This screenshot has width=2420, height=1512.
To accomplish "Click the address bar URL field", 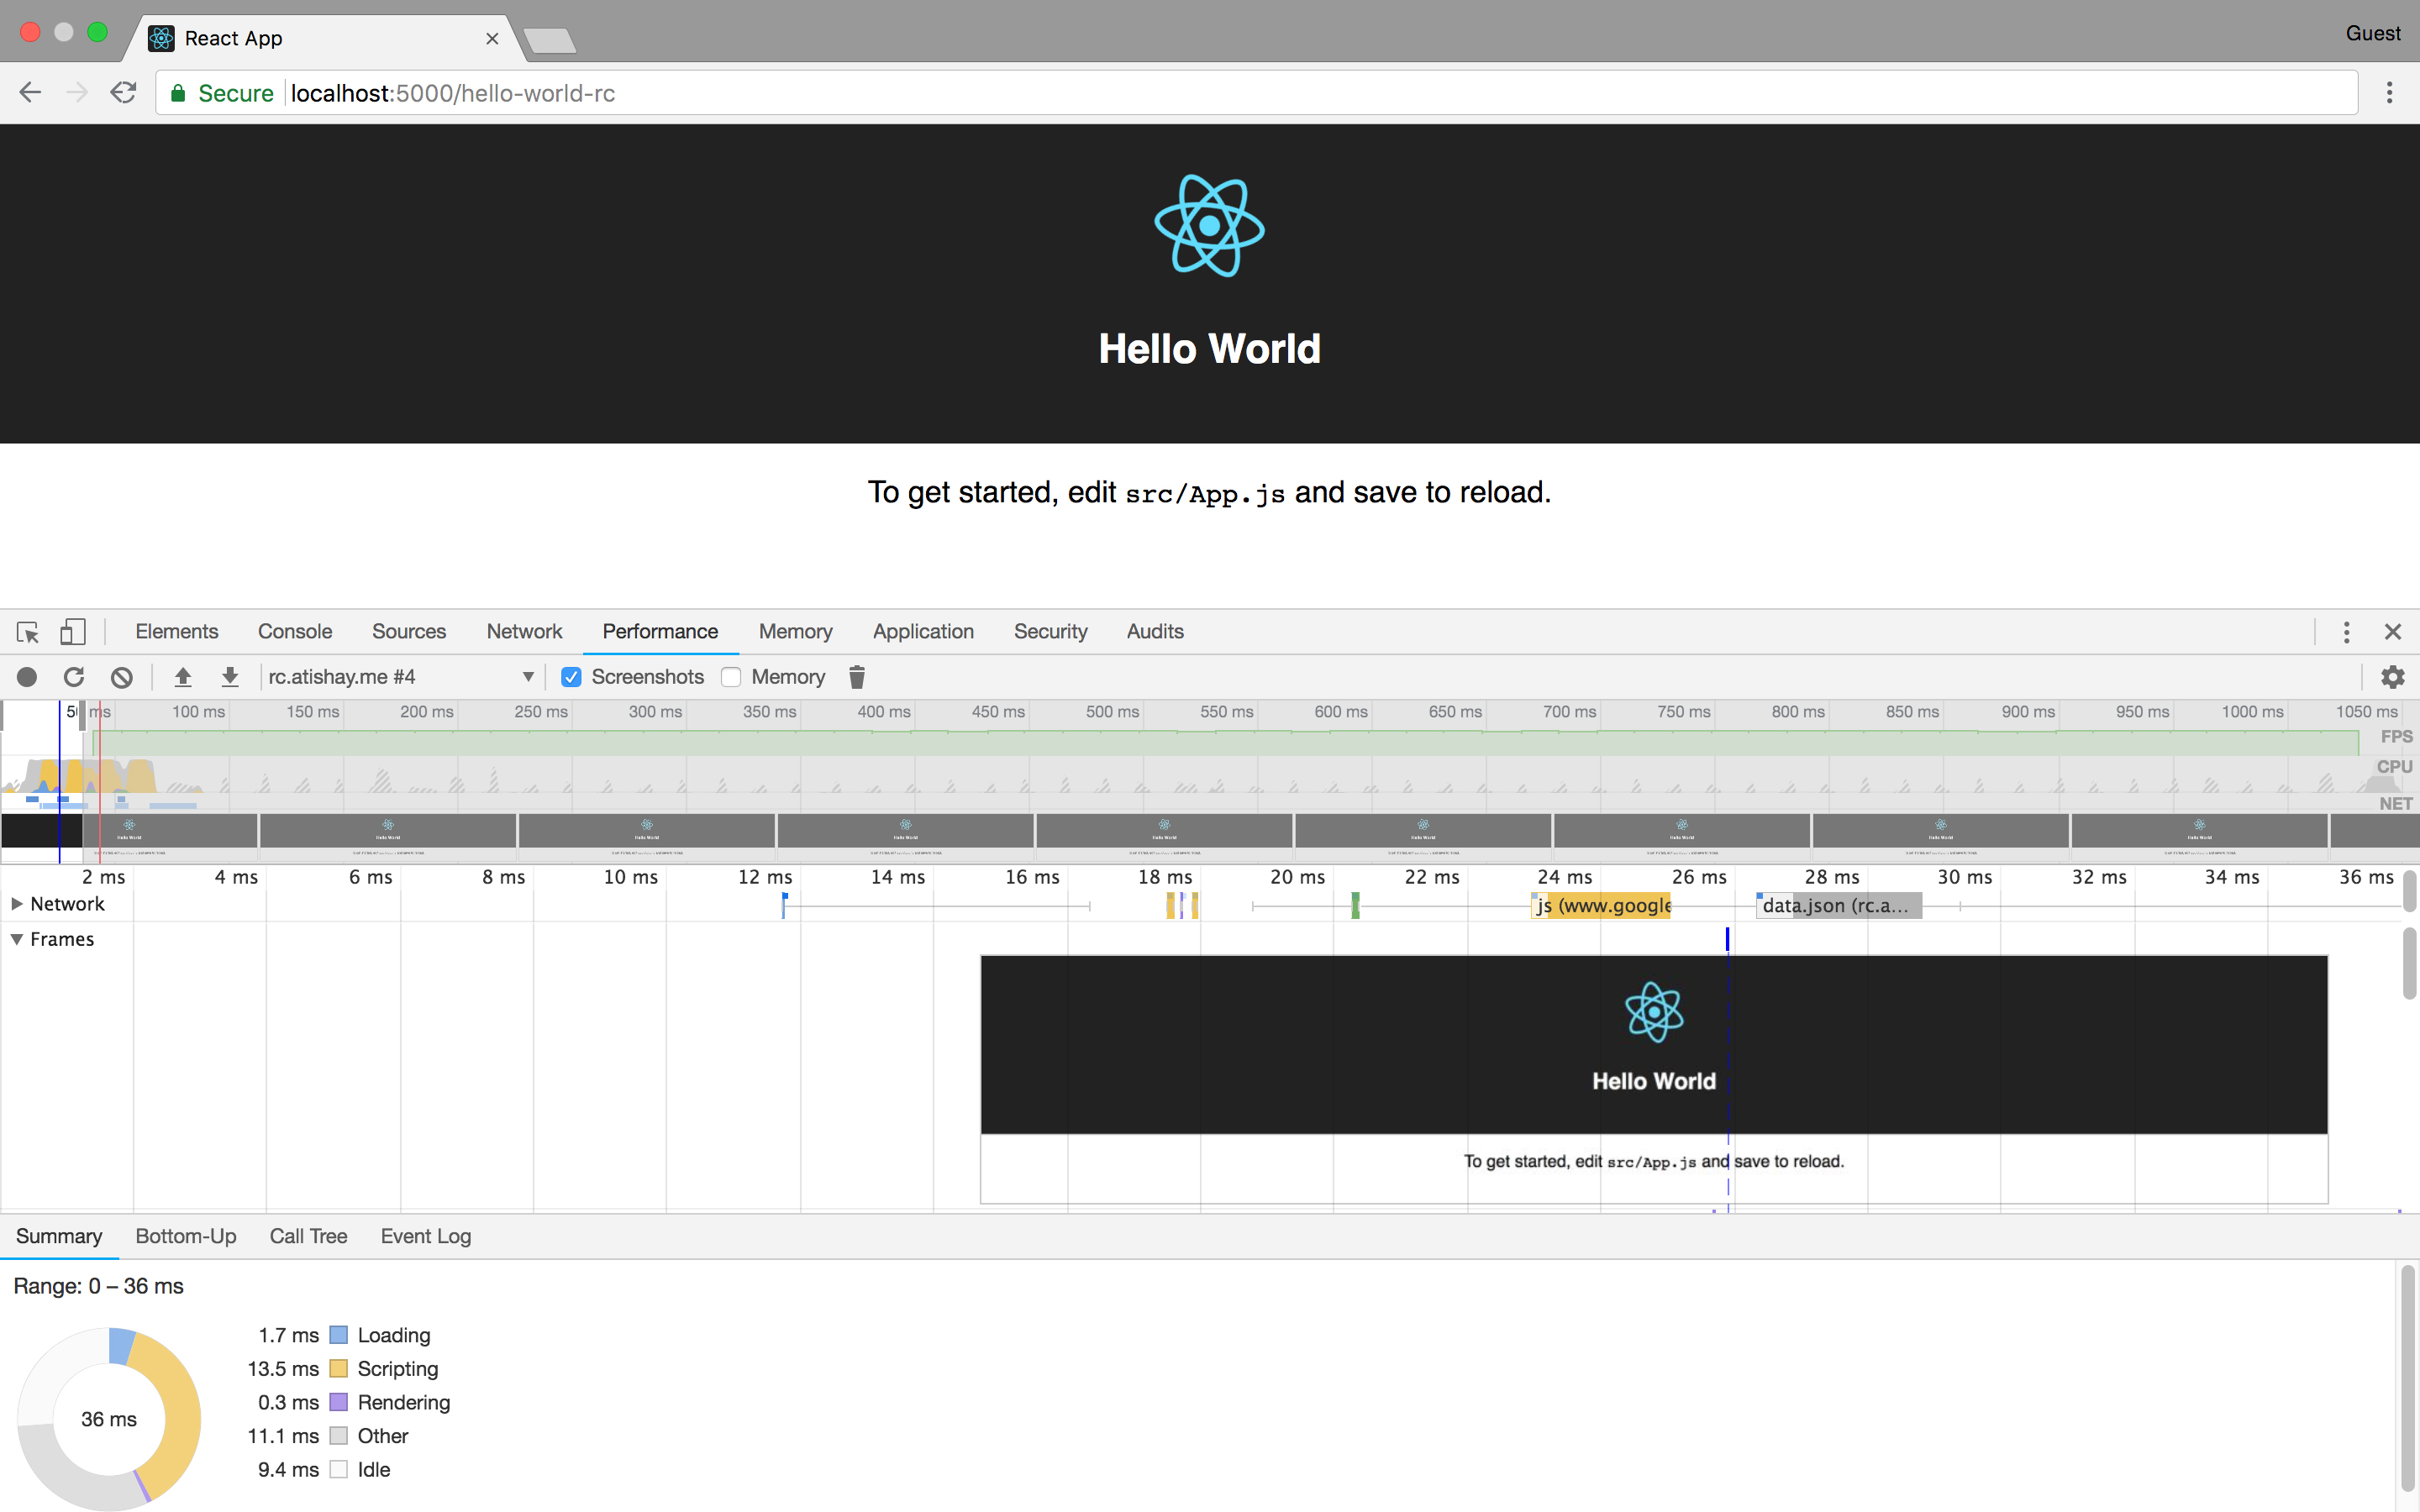I will [x=1257, y=93].
